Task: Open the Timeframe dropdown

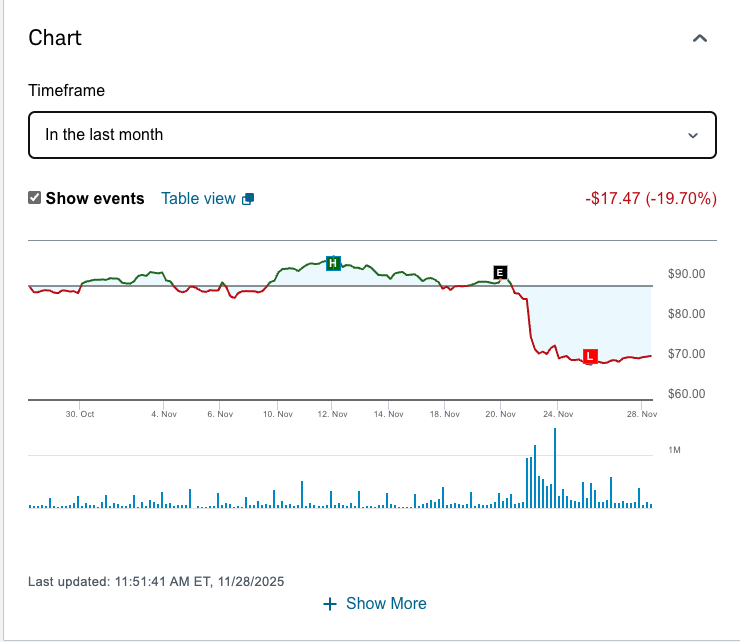Action: point(372,135)
